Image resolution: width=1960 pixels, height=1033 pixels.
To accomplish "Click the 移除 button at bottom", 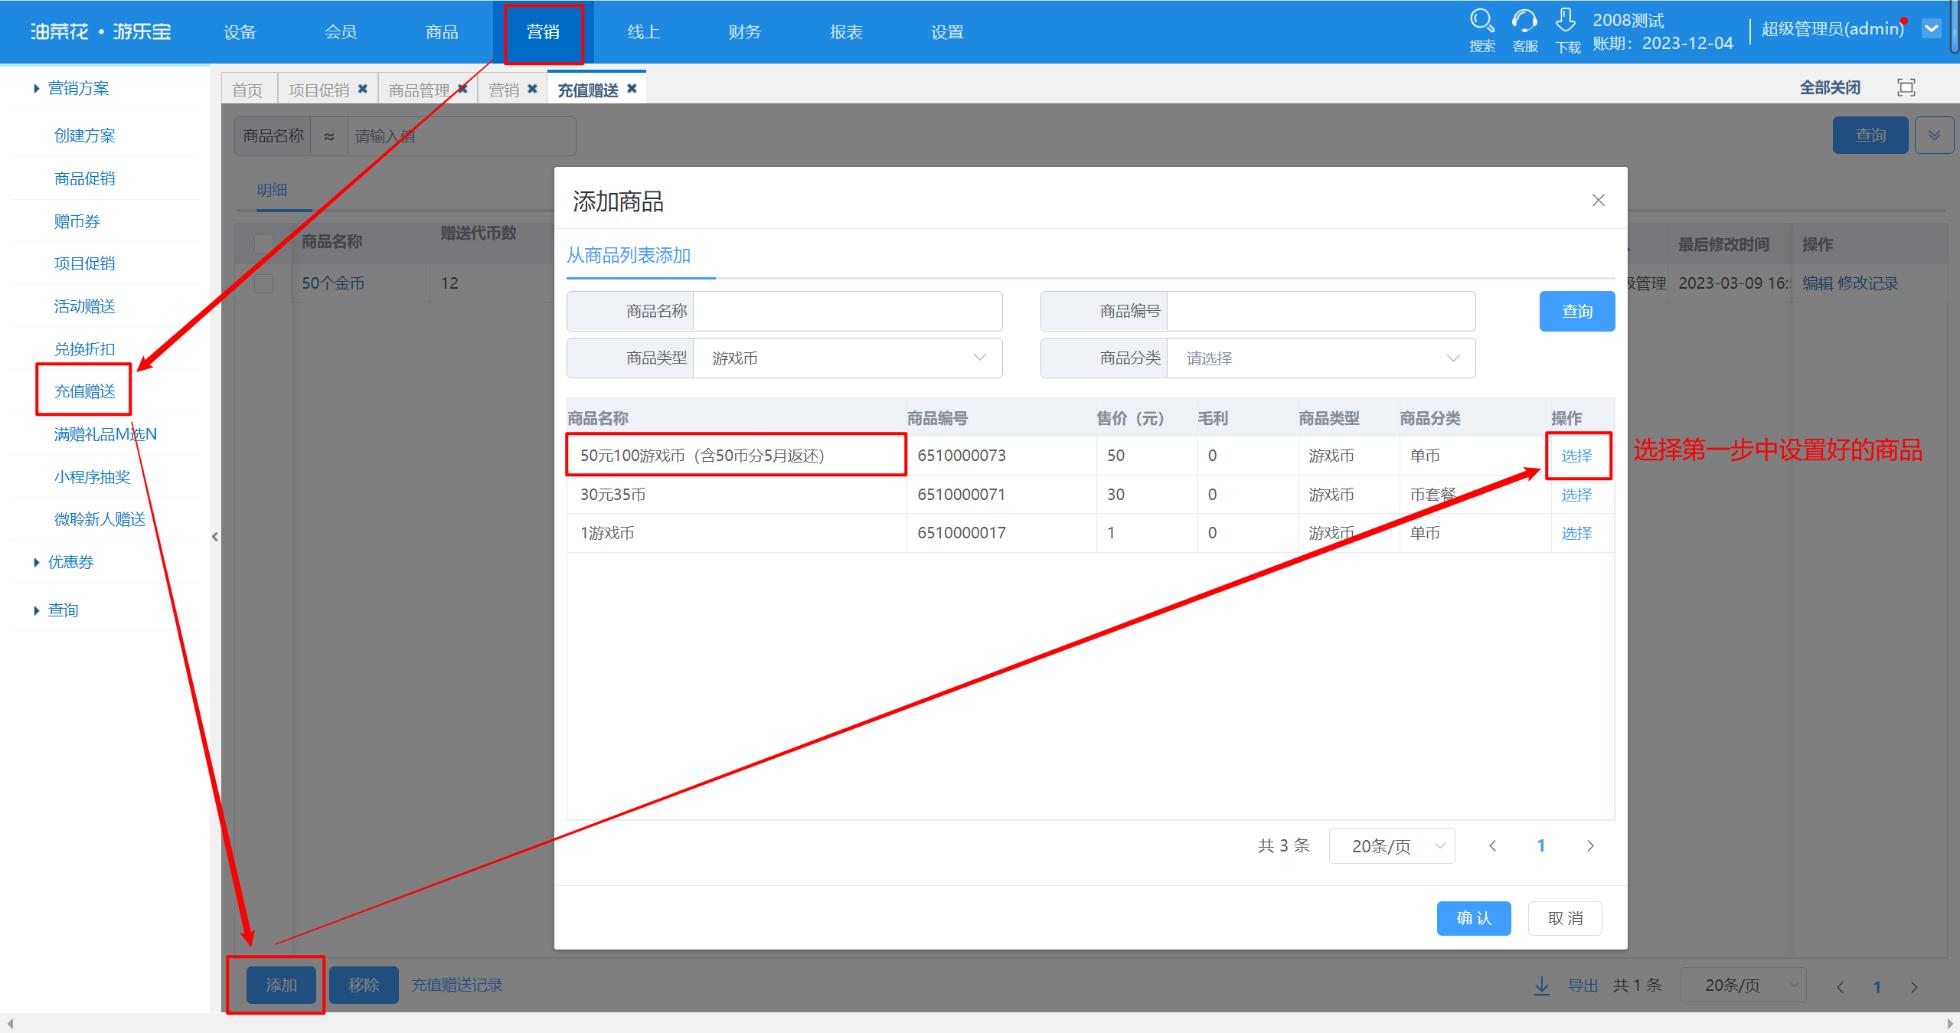I will coord(364,985).
